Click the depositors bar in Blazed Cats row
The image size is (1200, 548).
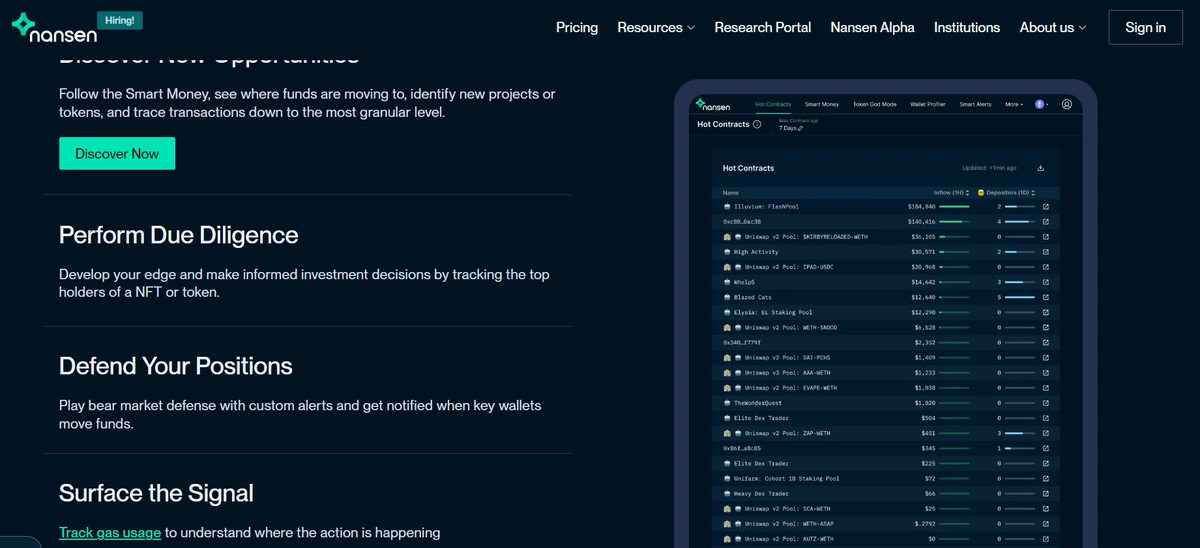pyautogui.click(x=1020, y=297)
